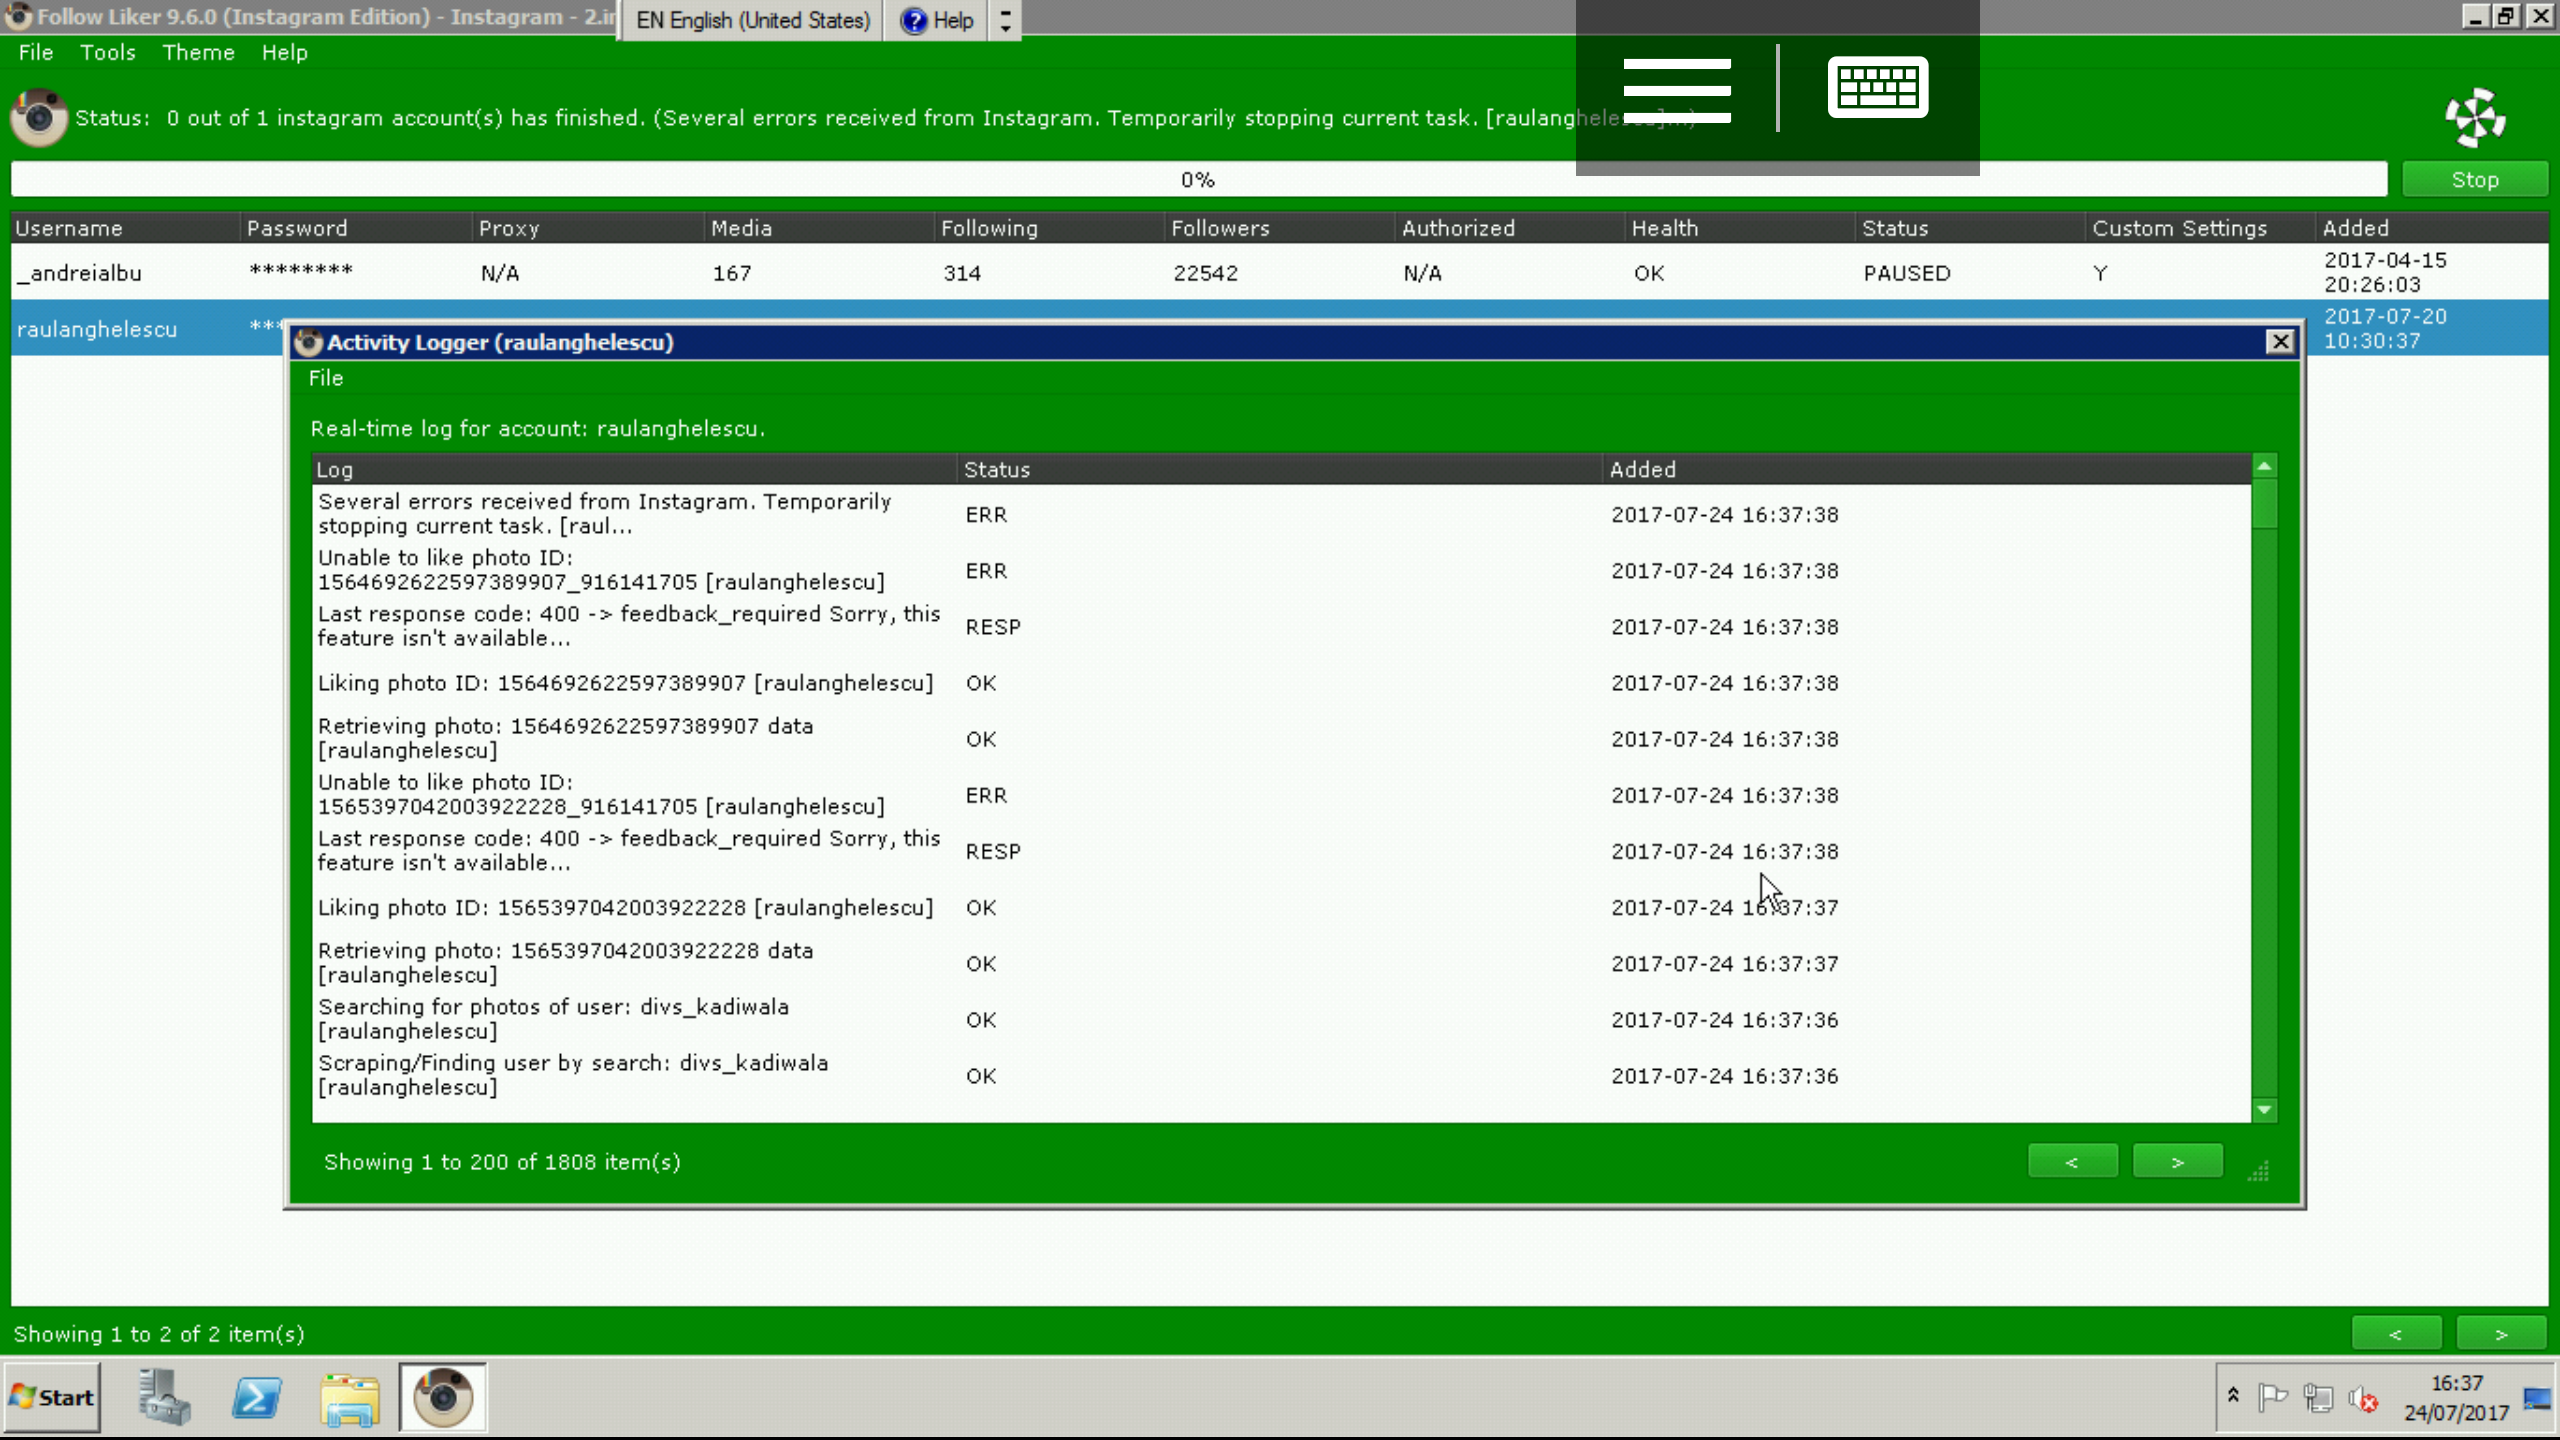Click PAUSED status of _andreialbu
The height and width of the screenshot is (1440, 2560).
(x=1906, y=273)
